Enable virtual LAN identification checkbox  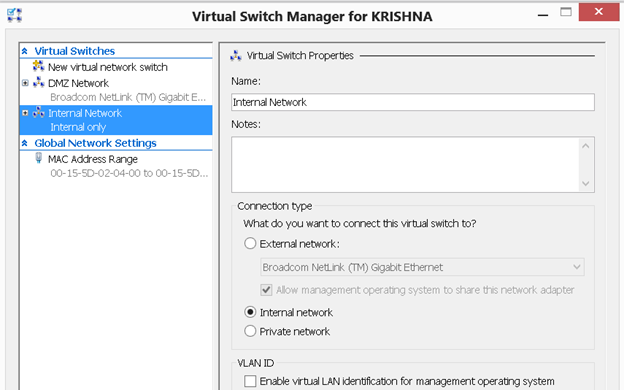250,381
